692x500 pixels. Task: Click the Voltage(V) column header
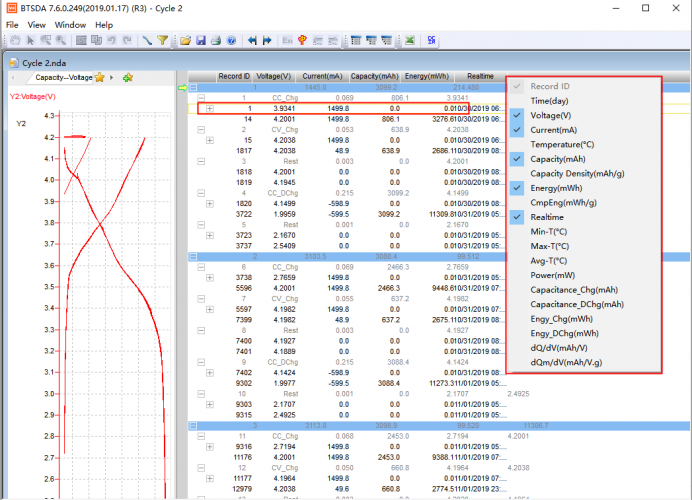274,76
